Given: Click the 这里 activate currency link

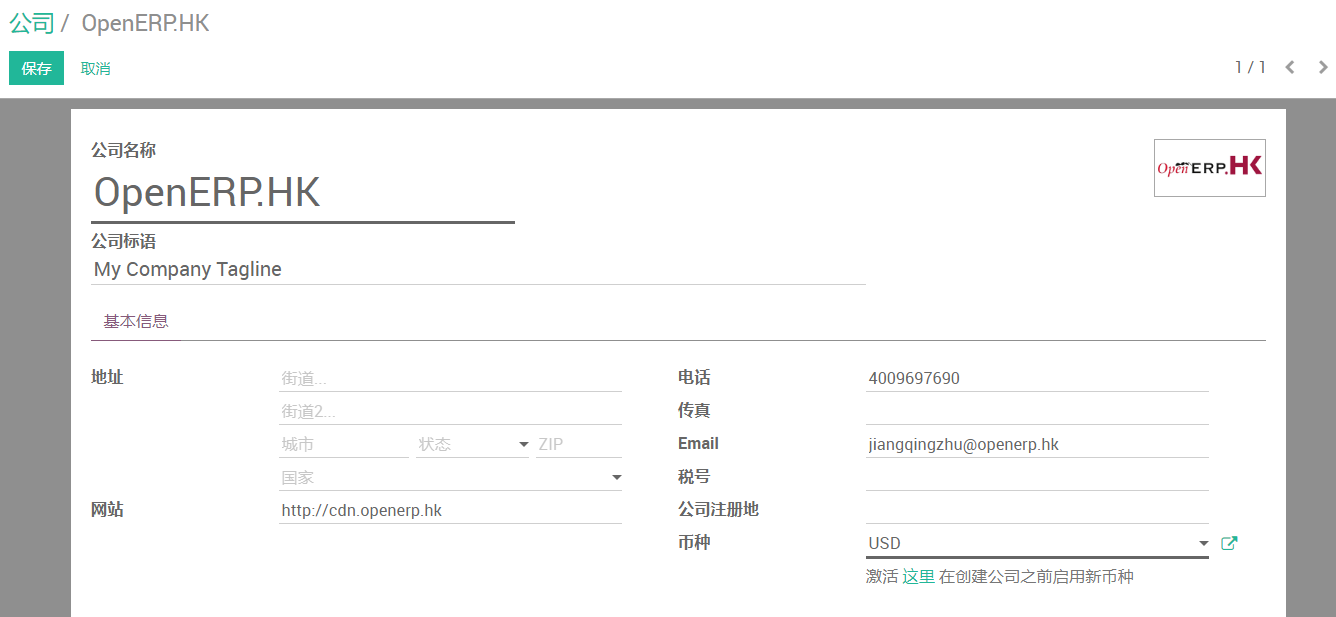Looking at the screenshot, I should point(918,576).
